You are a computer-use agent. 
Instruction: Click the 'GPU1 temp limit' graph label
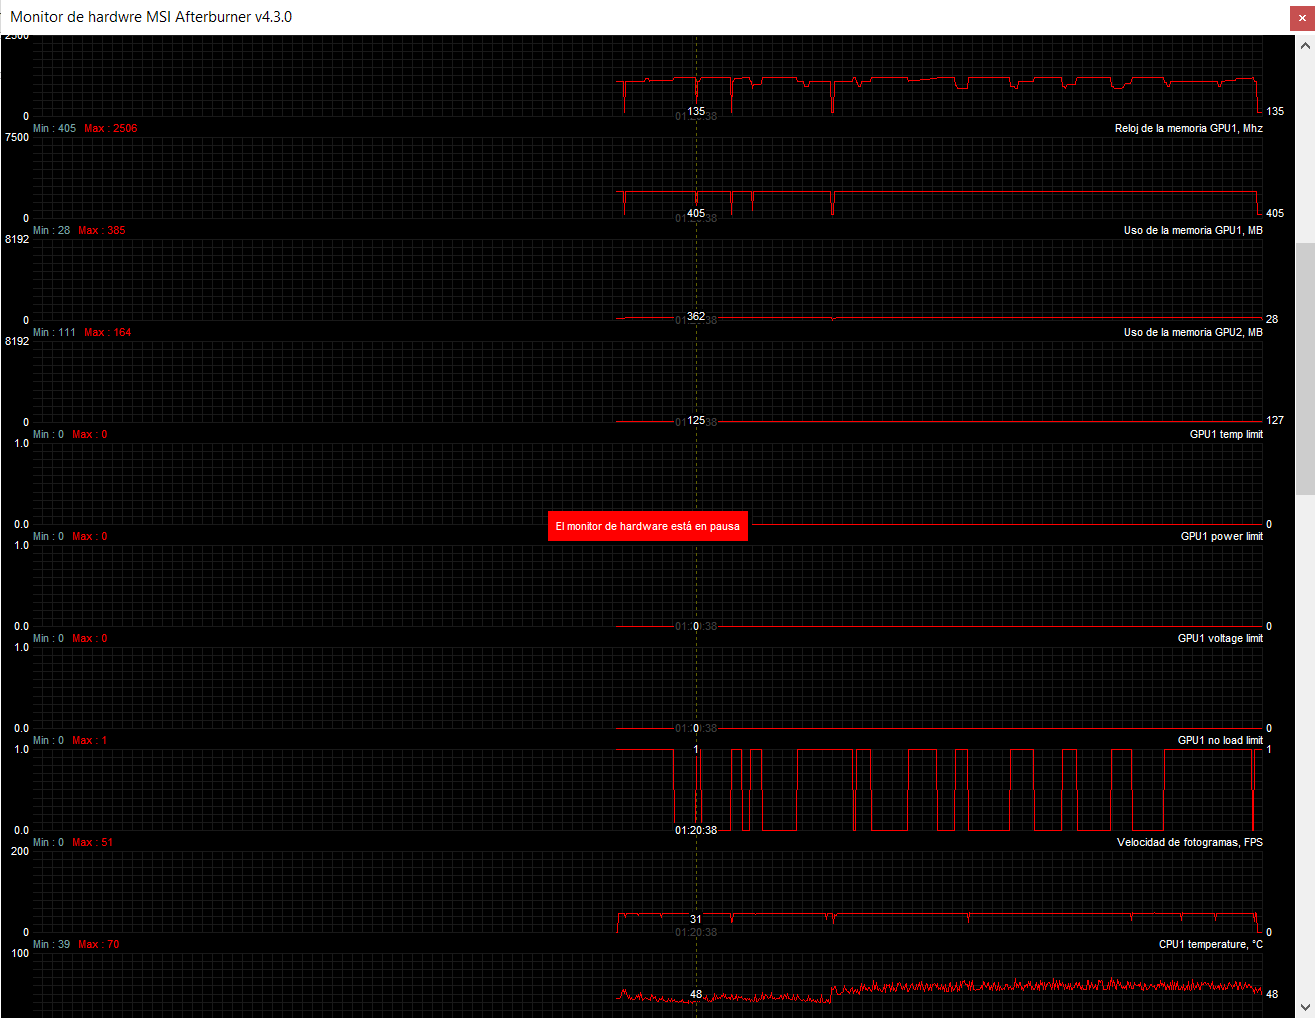point(1226,434)
